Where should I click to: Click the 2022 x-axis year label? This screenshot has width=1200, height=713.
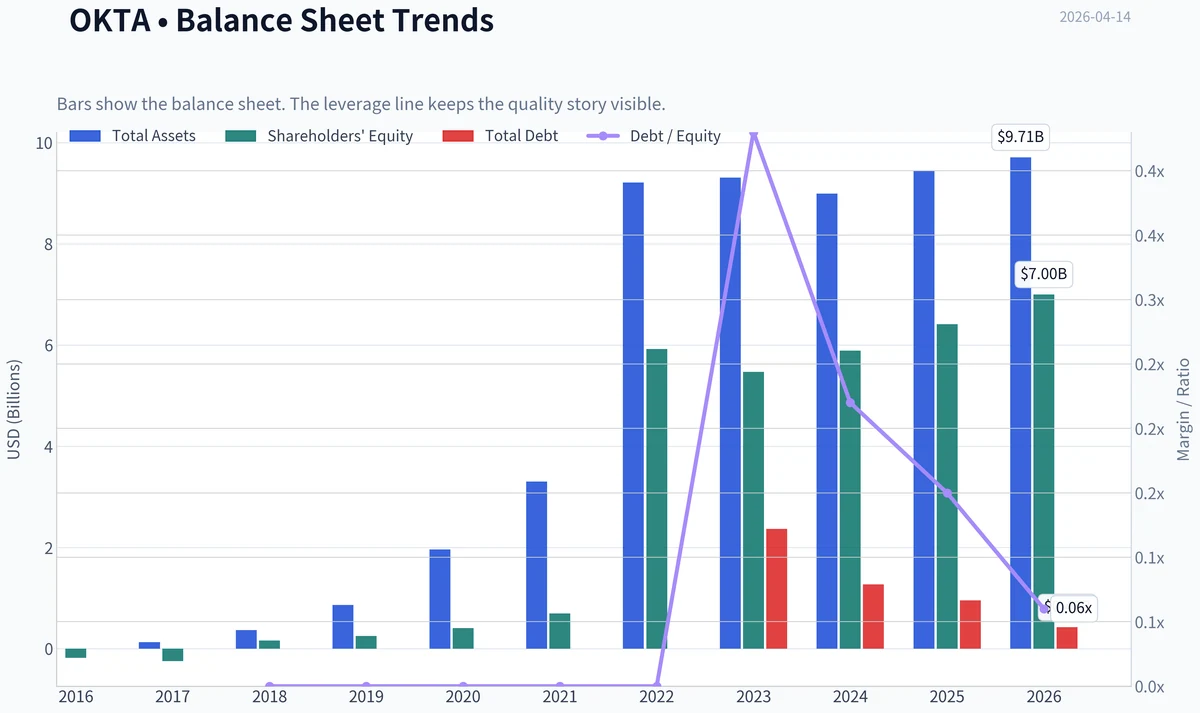tap(656, 697)
